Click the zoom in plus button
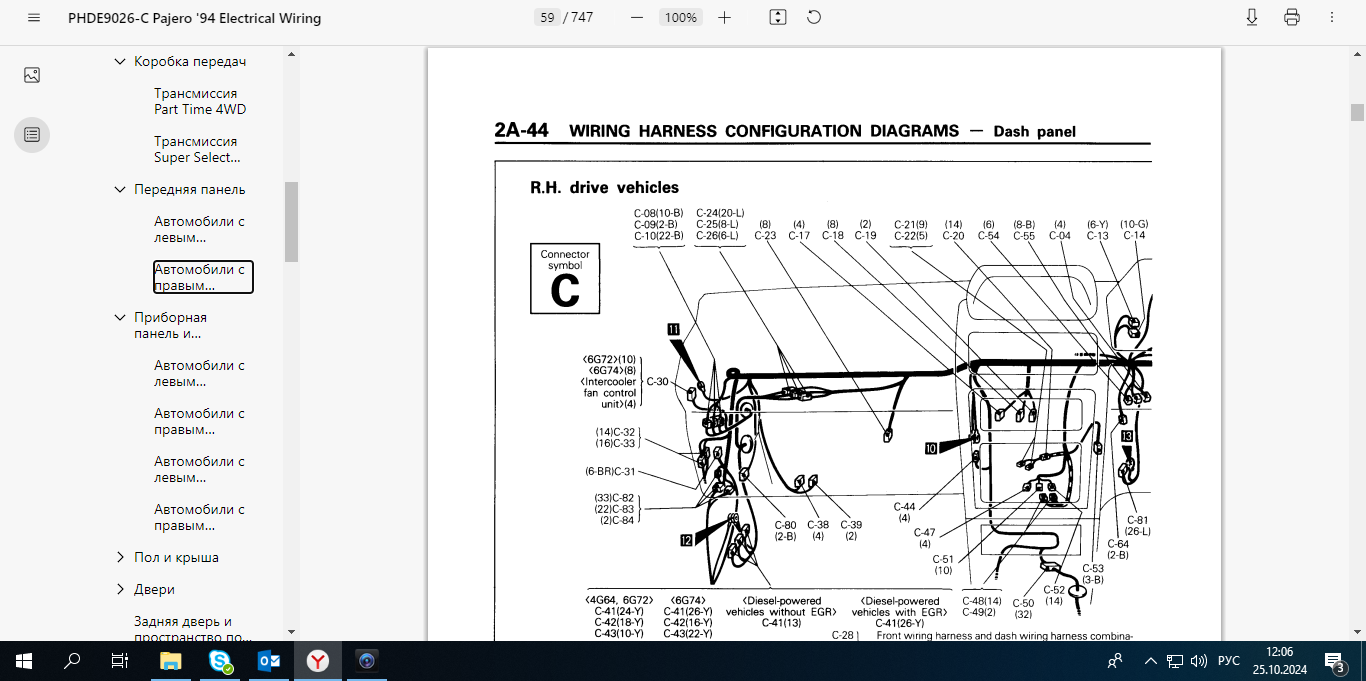Image resolution: width=1366 pixels, height=681 pixels. 725,17
